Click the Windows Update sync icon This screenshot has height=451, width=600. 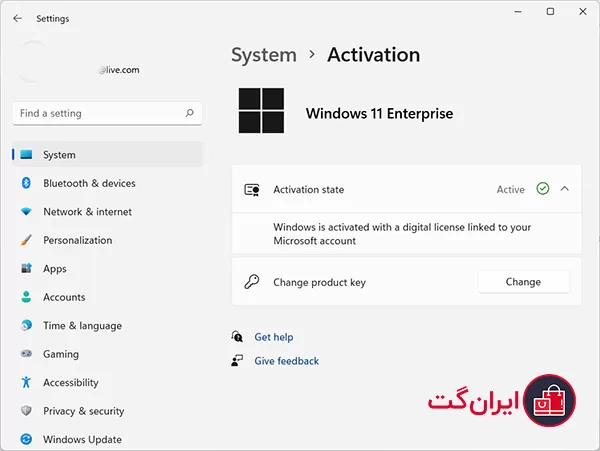(x=26, y=439)
